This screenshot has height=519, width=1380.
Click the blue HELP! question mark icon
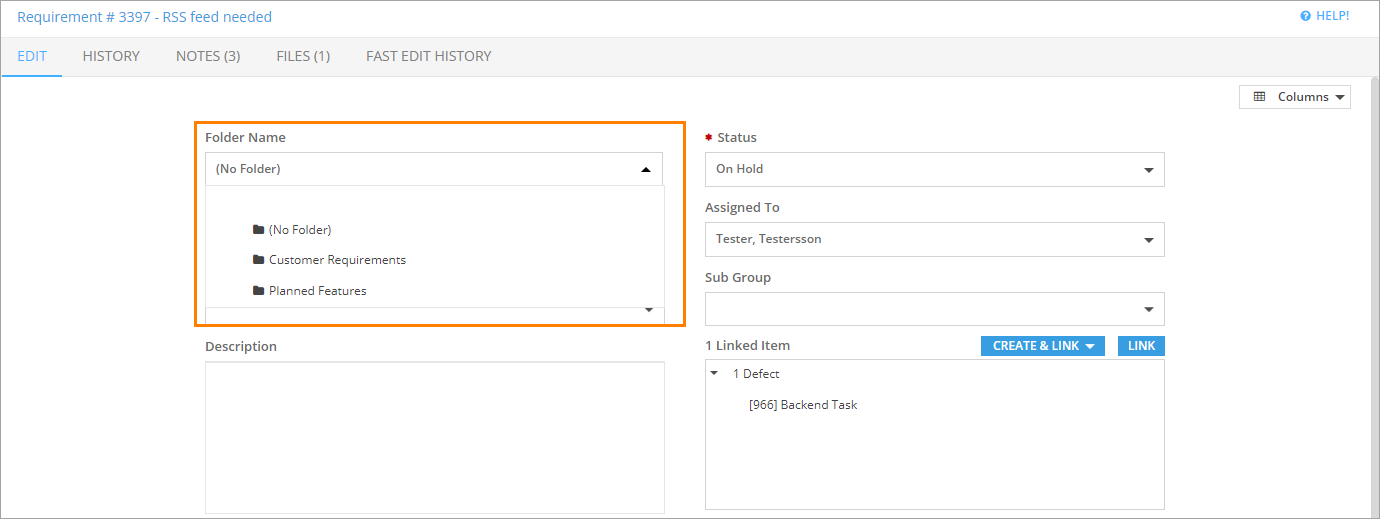(x=1305, y=16)
